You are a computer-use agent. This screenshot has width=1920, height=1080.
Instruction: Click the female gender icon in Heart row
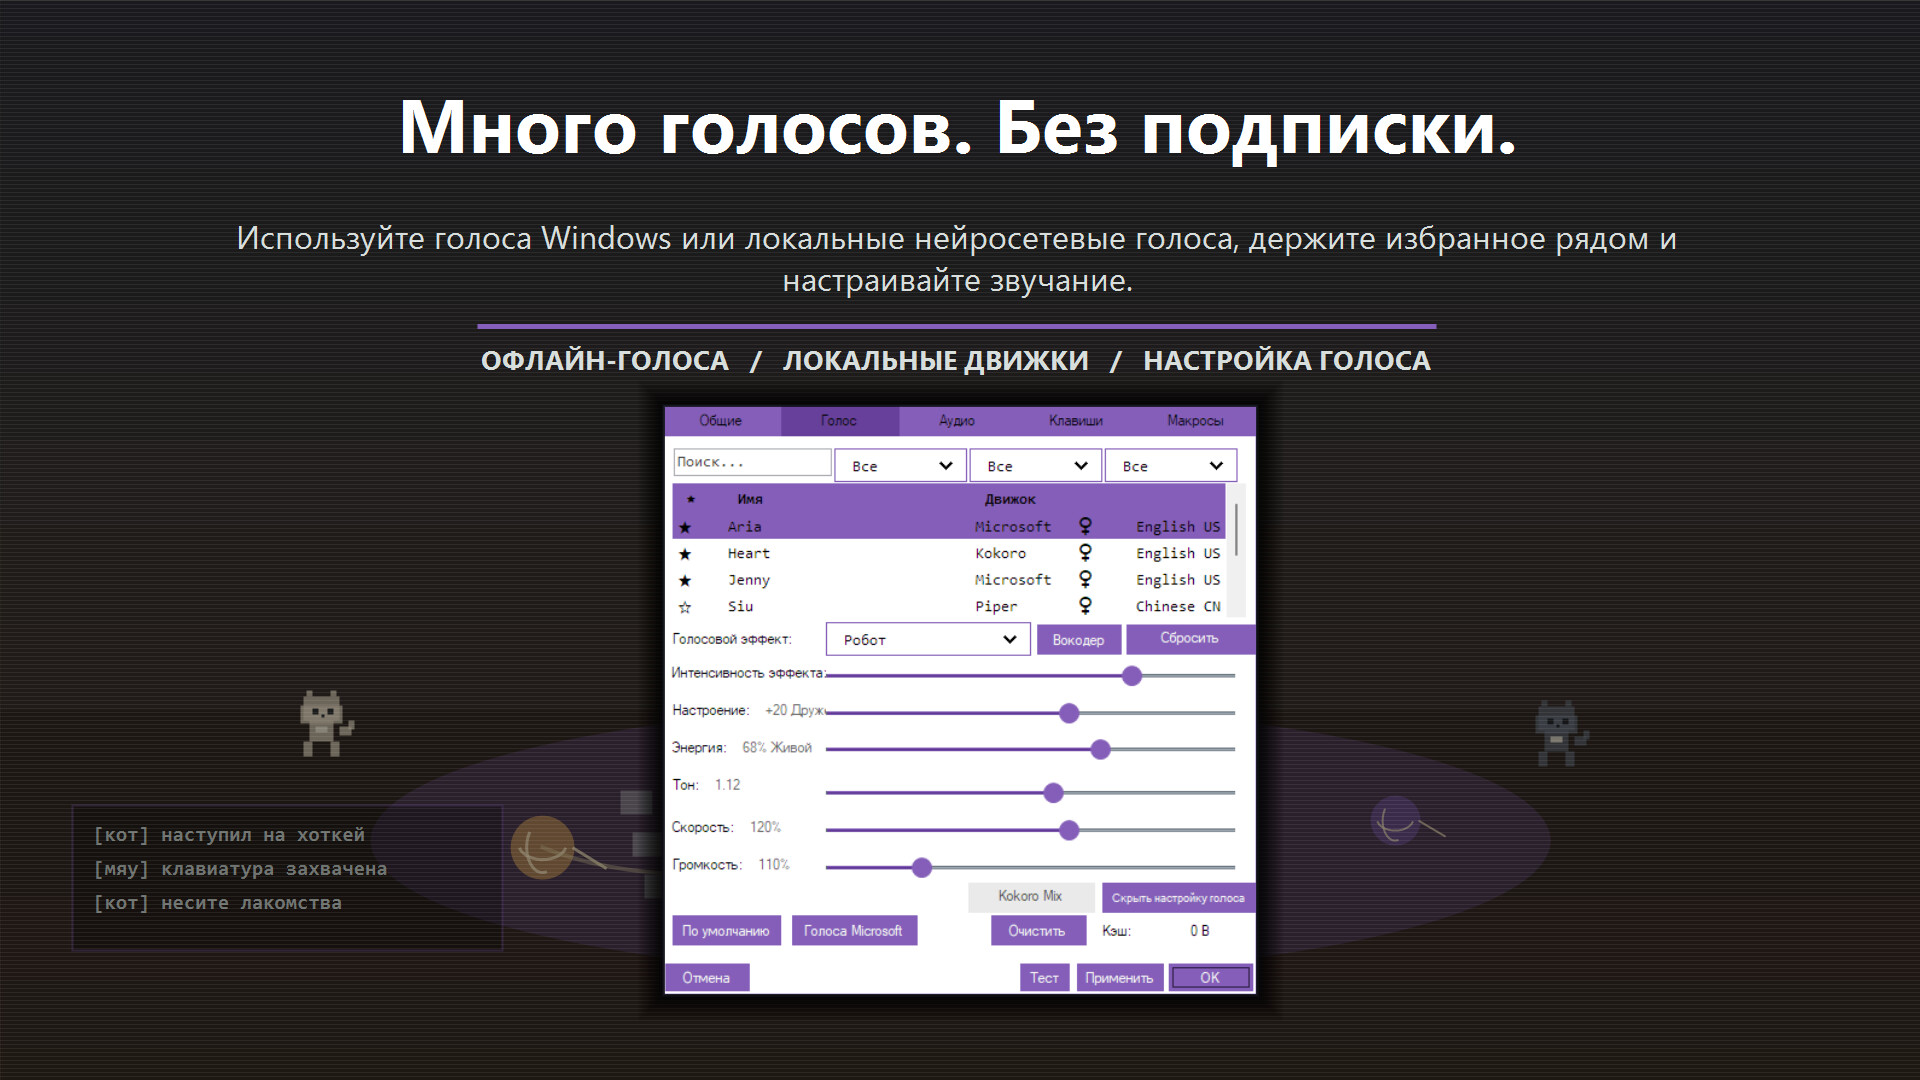(x=1085, y=552)
